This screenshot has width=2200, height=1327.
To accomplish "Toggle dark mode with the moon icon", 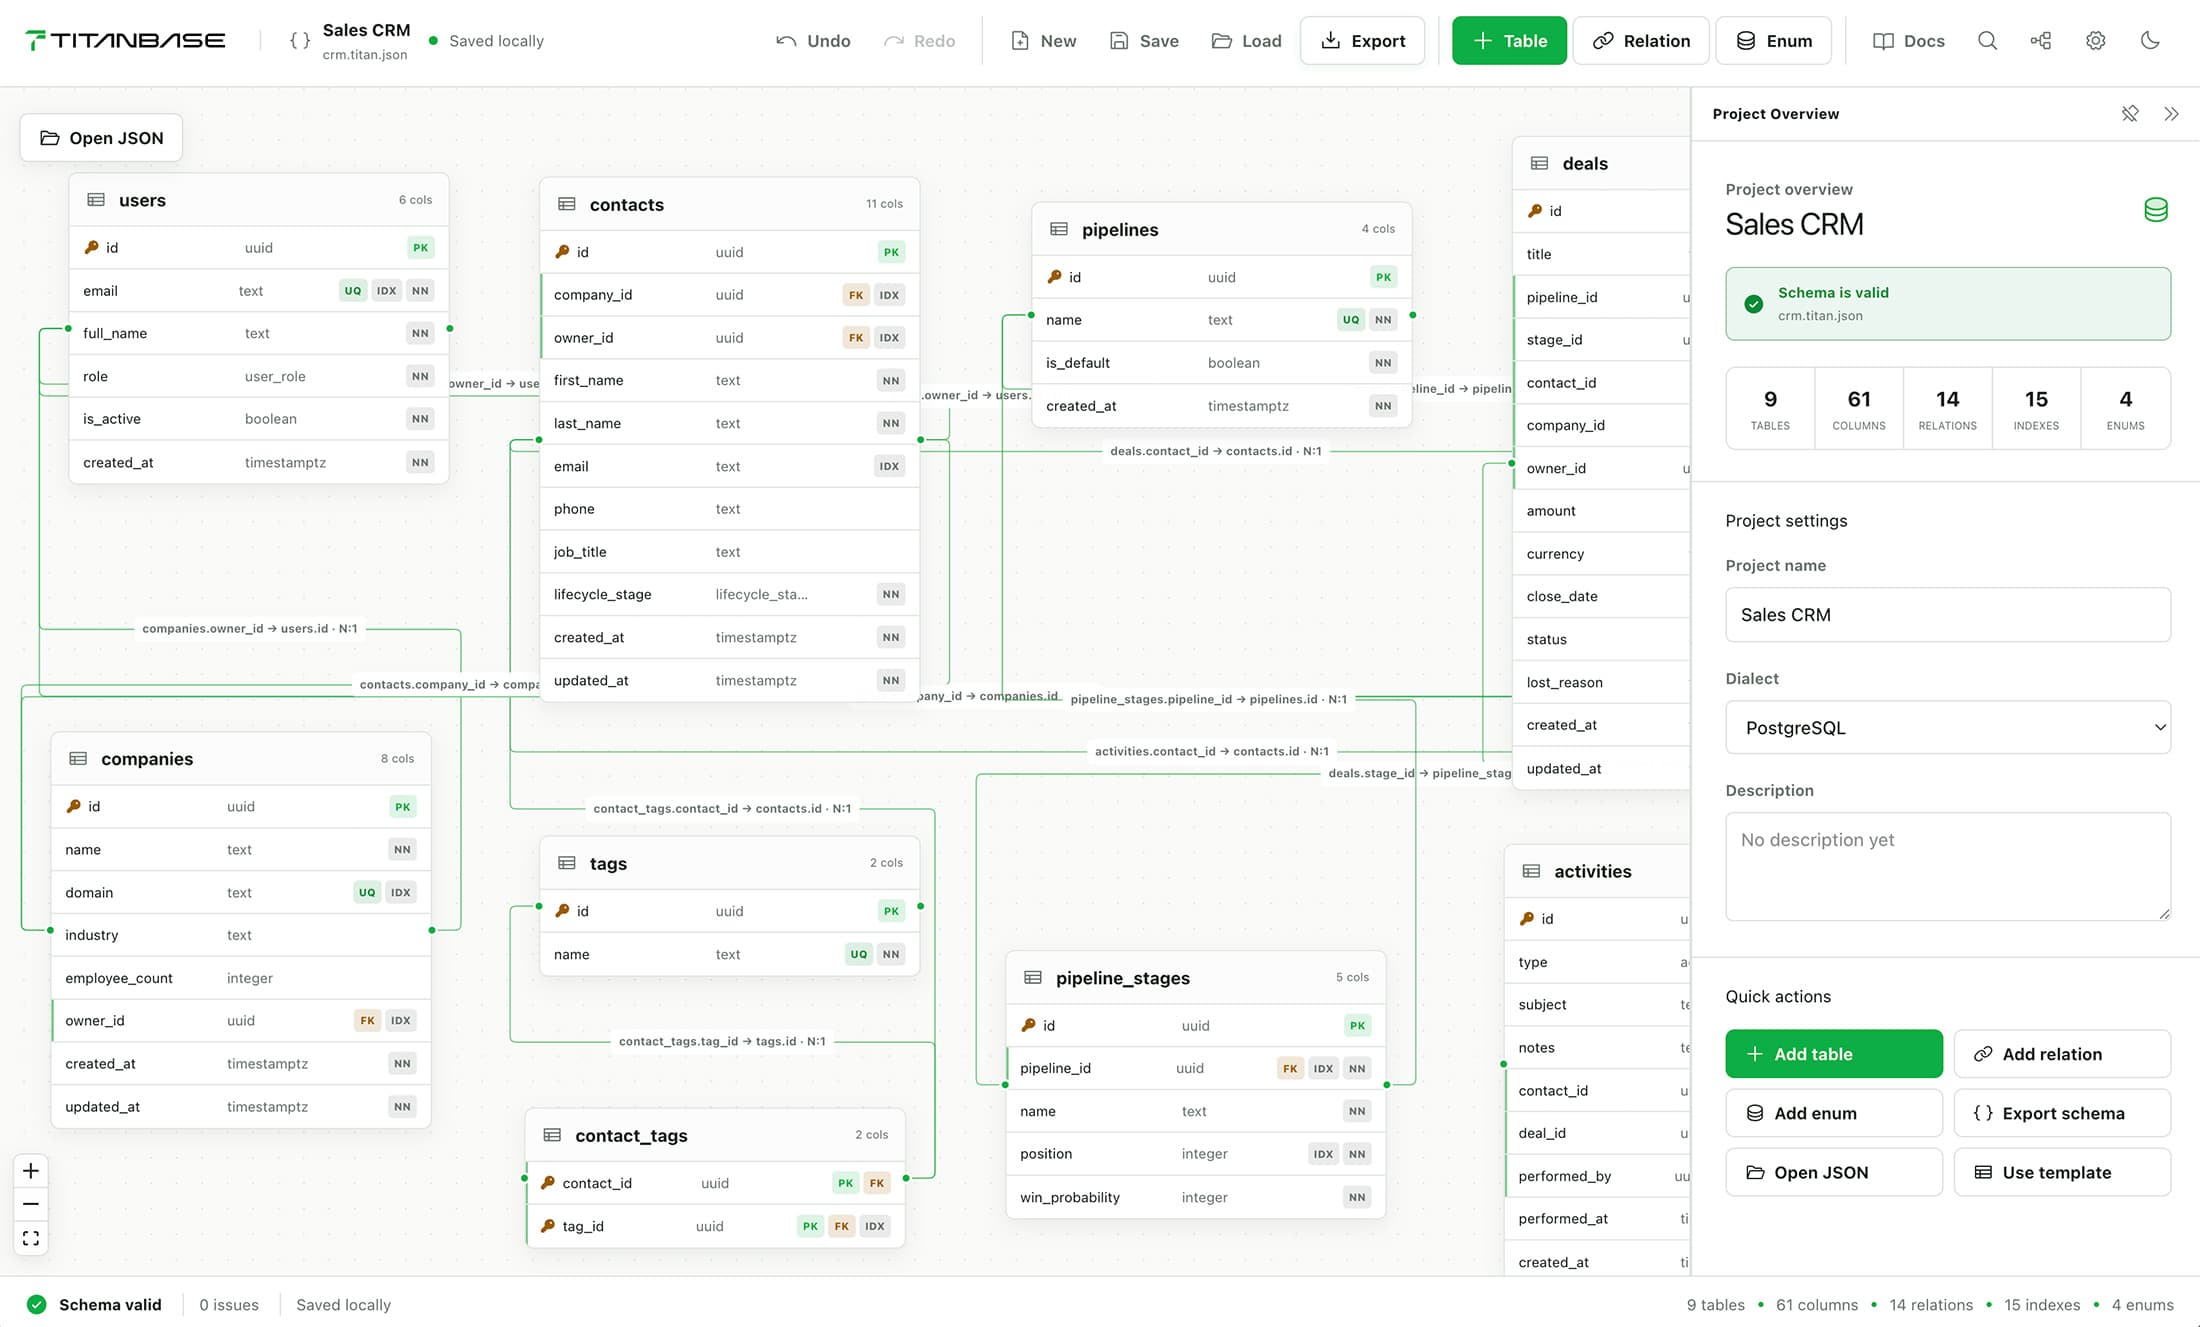I will [x=2150, y=40].
